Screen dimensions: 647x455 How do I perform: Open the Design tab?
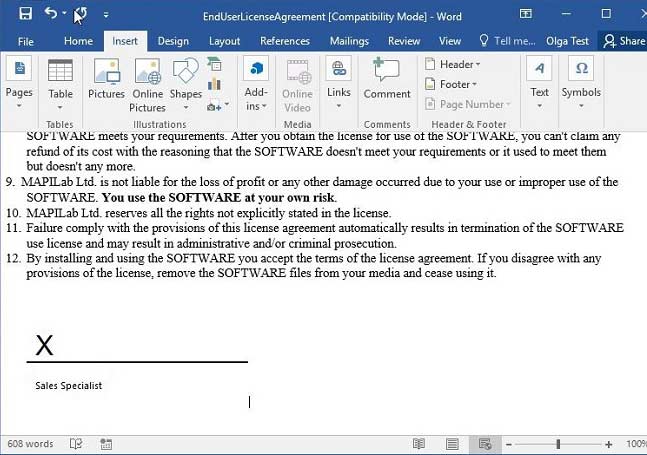pos(173,41)
